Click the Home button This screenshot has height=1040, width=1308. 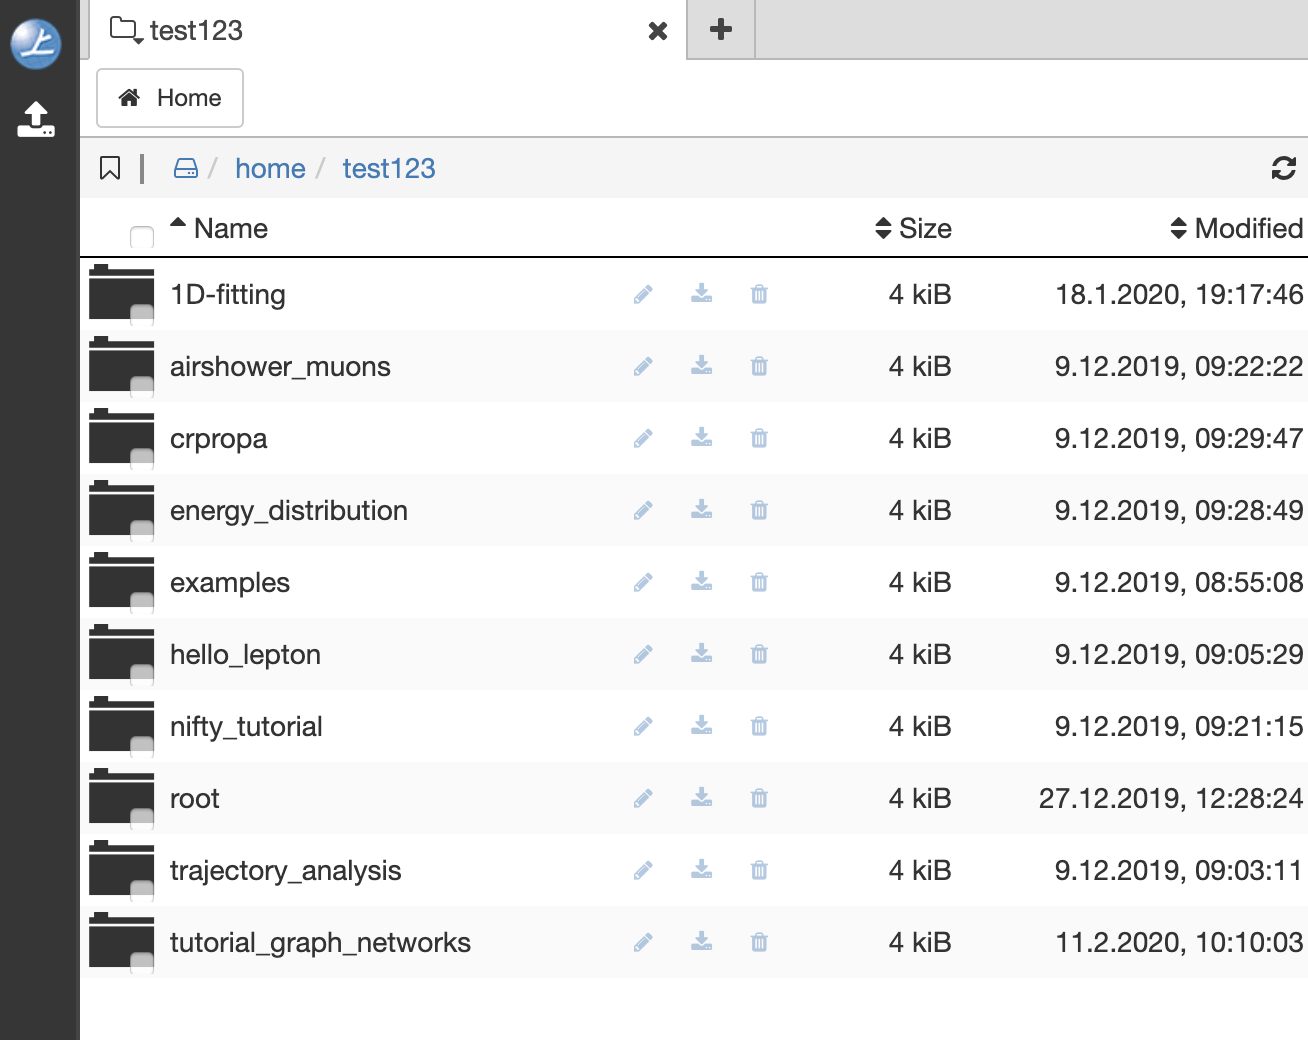[x=169, y=97]
